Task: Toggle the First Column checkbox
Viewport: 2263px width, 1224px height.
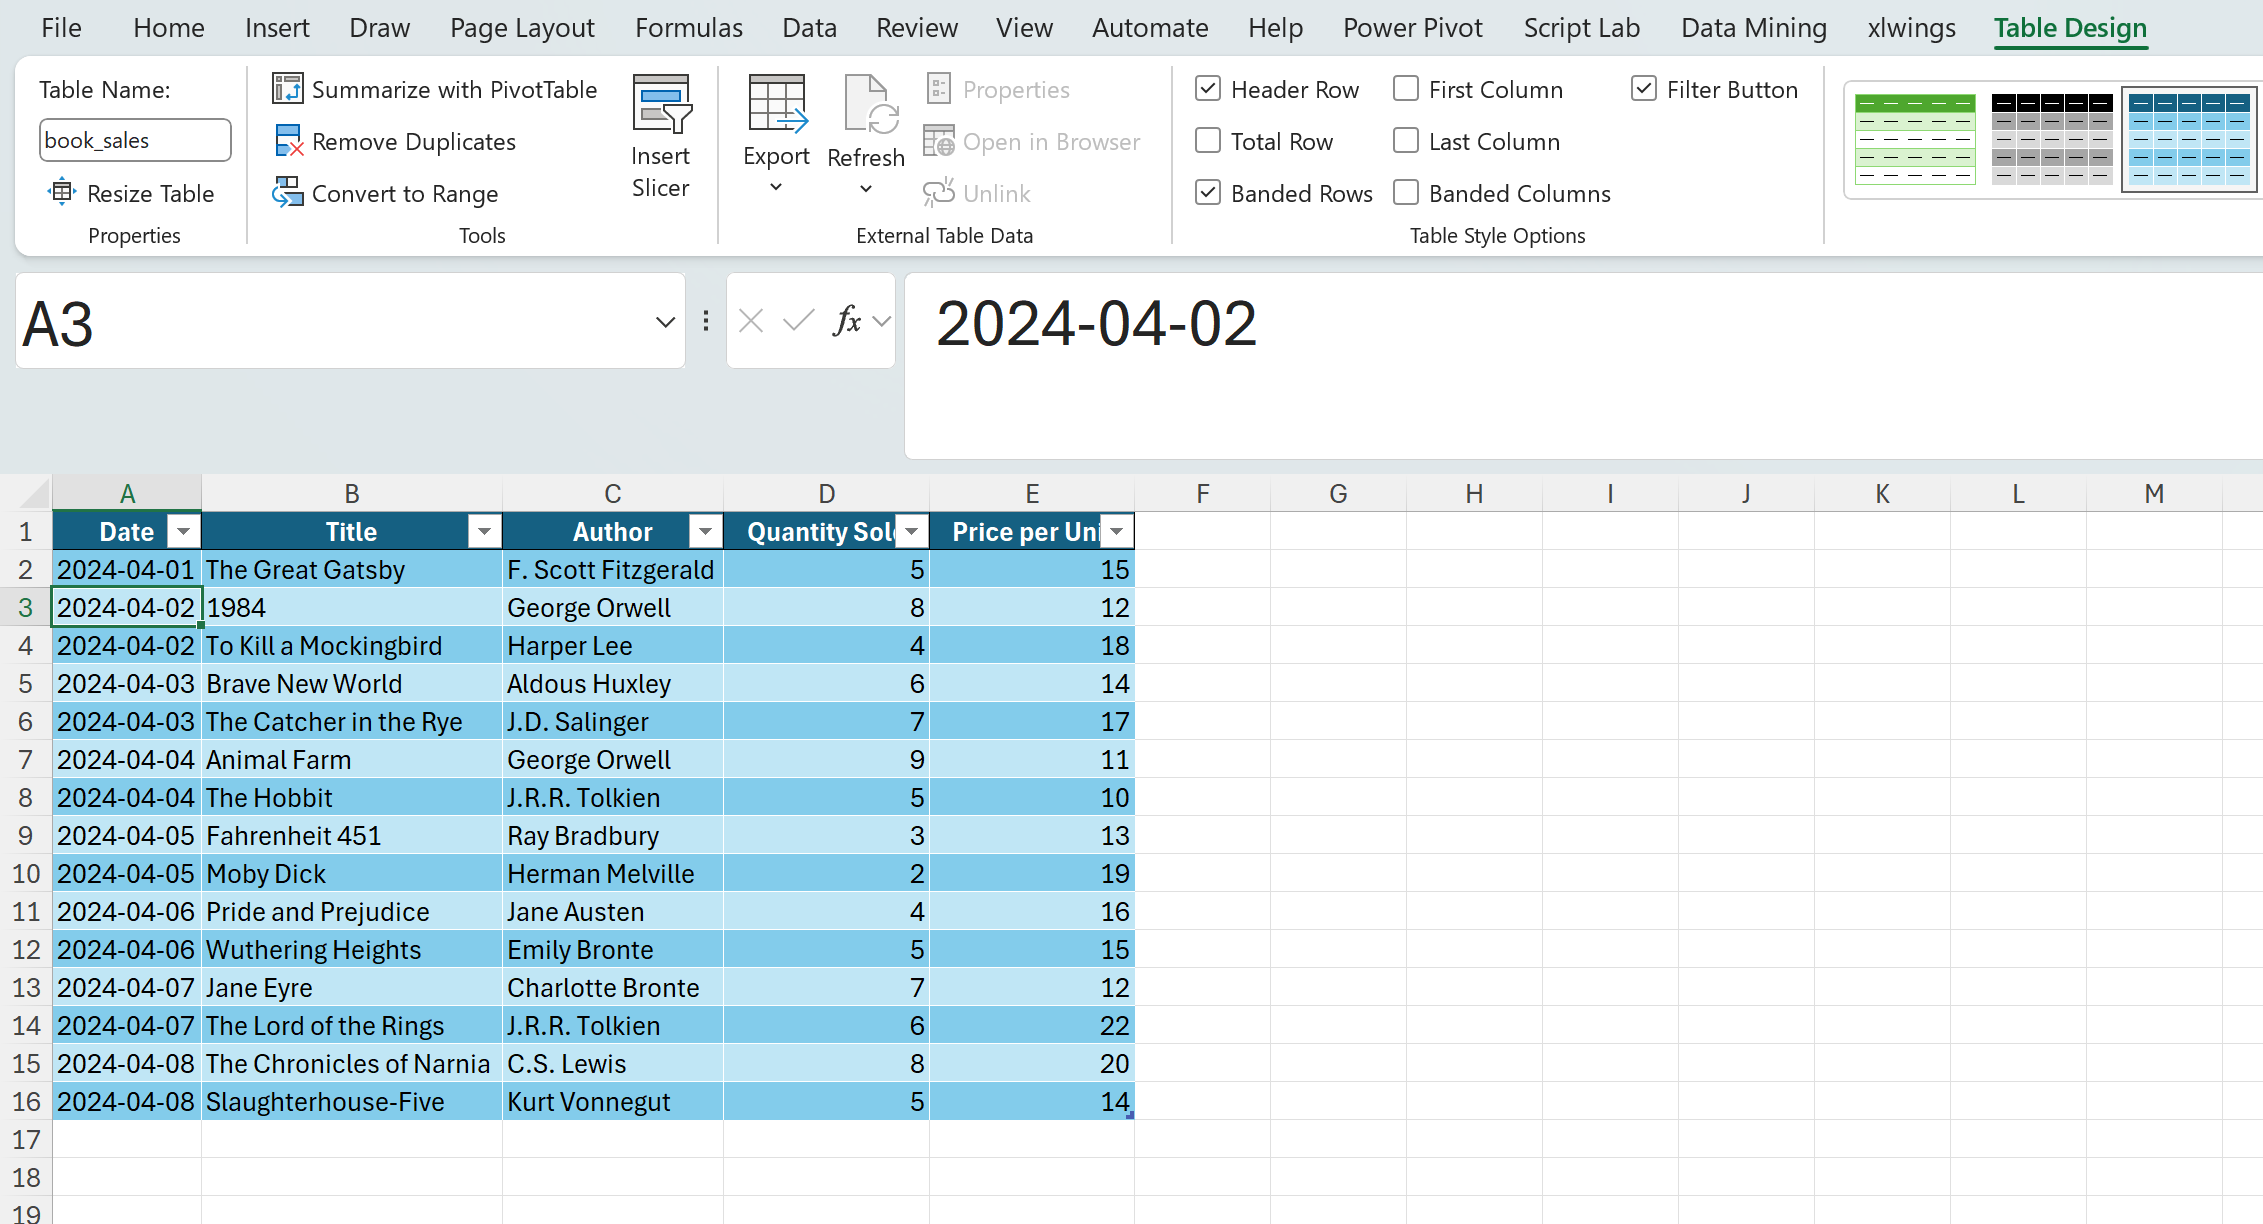Action: (1406, 89)
